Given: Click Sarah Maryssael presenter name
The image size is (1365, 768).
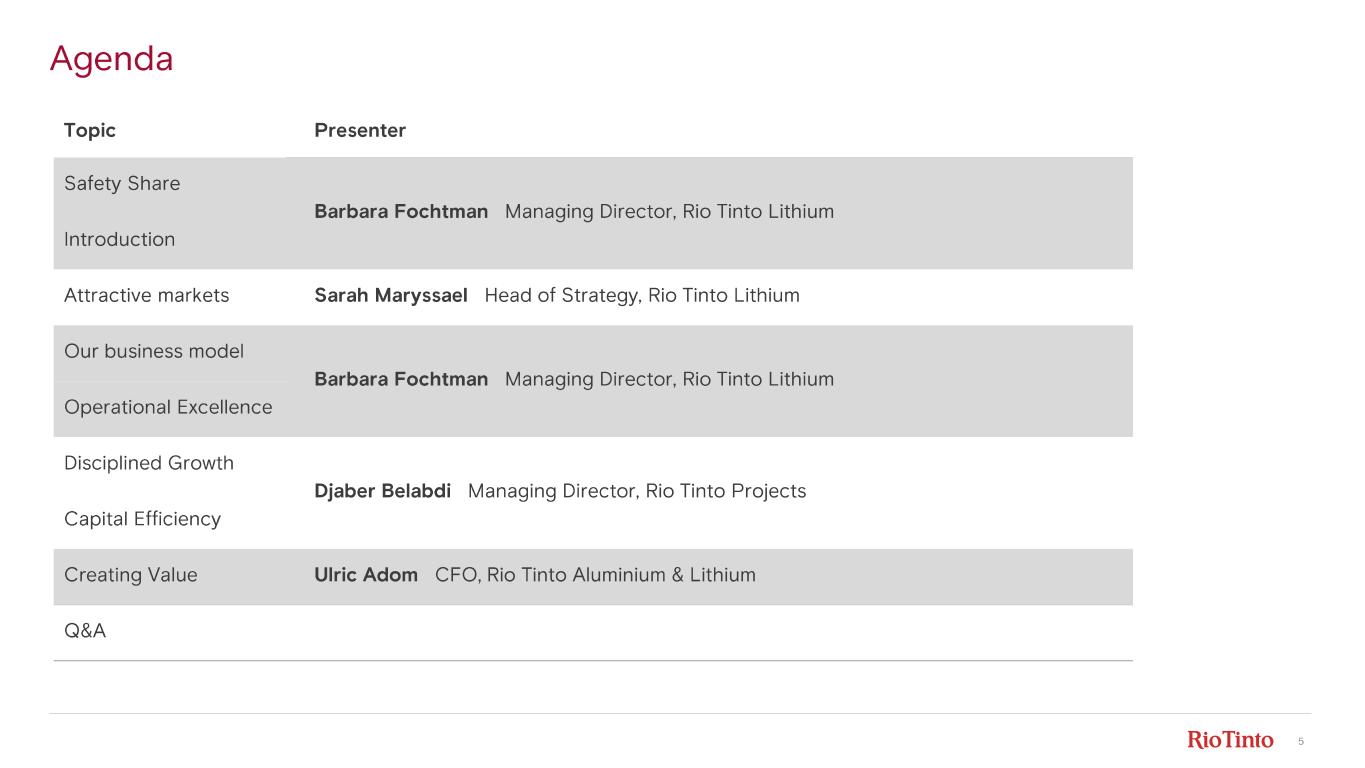Looking at the screenshot, I should point(391,296).
